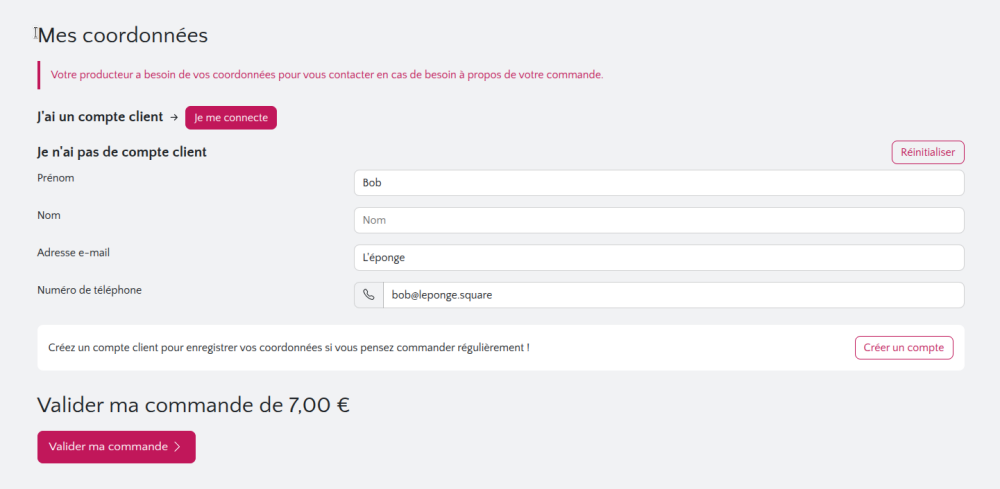Reset the form with Réinitialiser
The height and width of the screenshot is (489, 1000).
(x=927, y=152)
